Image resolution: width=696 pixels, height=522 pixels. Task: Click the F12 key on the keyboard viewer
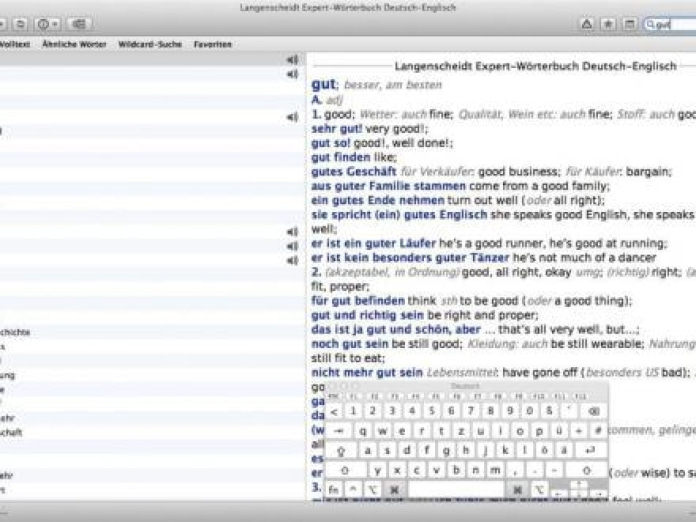580,396
